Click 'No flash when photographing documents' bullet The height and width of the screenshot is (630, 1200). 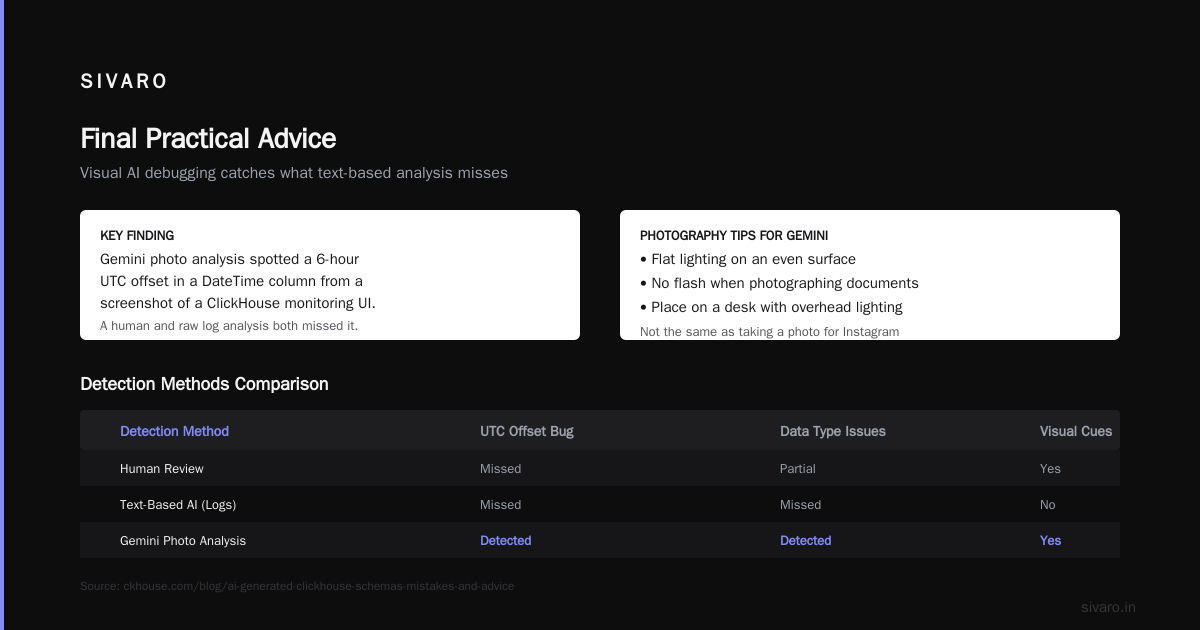click(x=779, y=283)
